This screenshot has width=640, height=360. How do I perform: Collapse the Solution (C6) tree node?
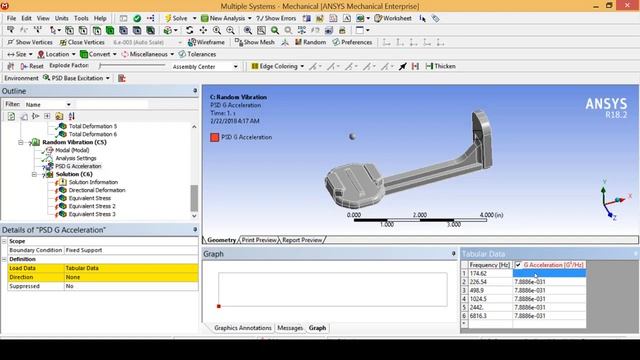coord(34,174)
